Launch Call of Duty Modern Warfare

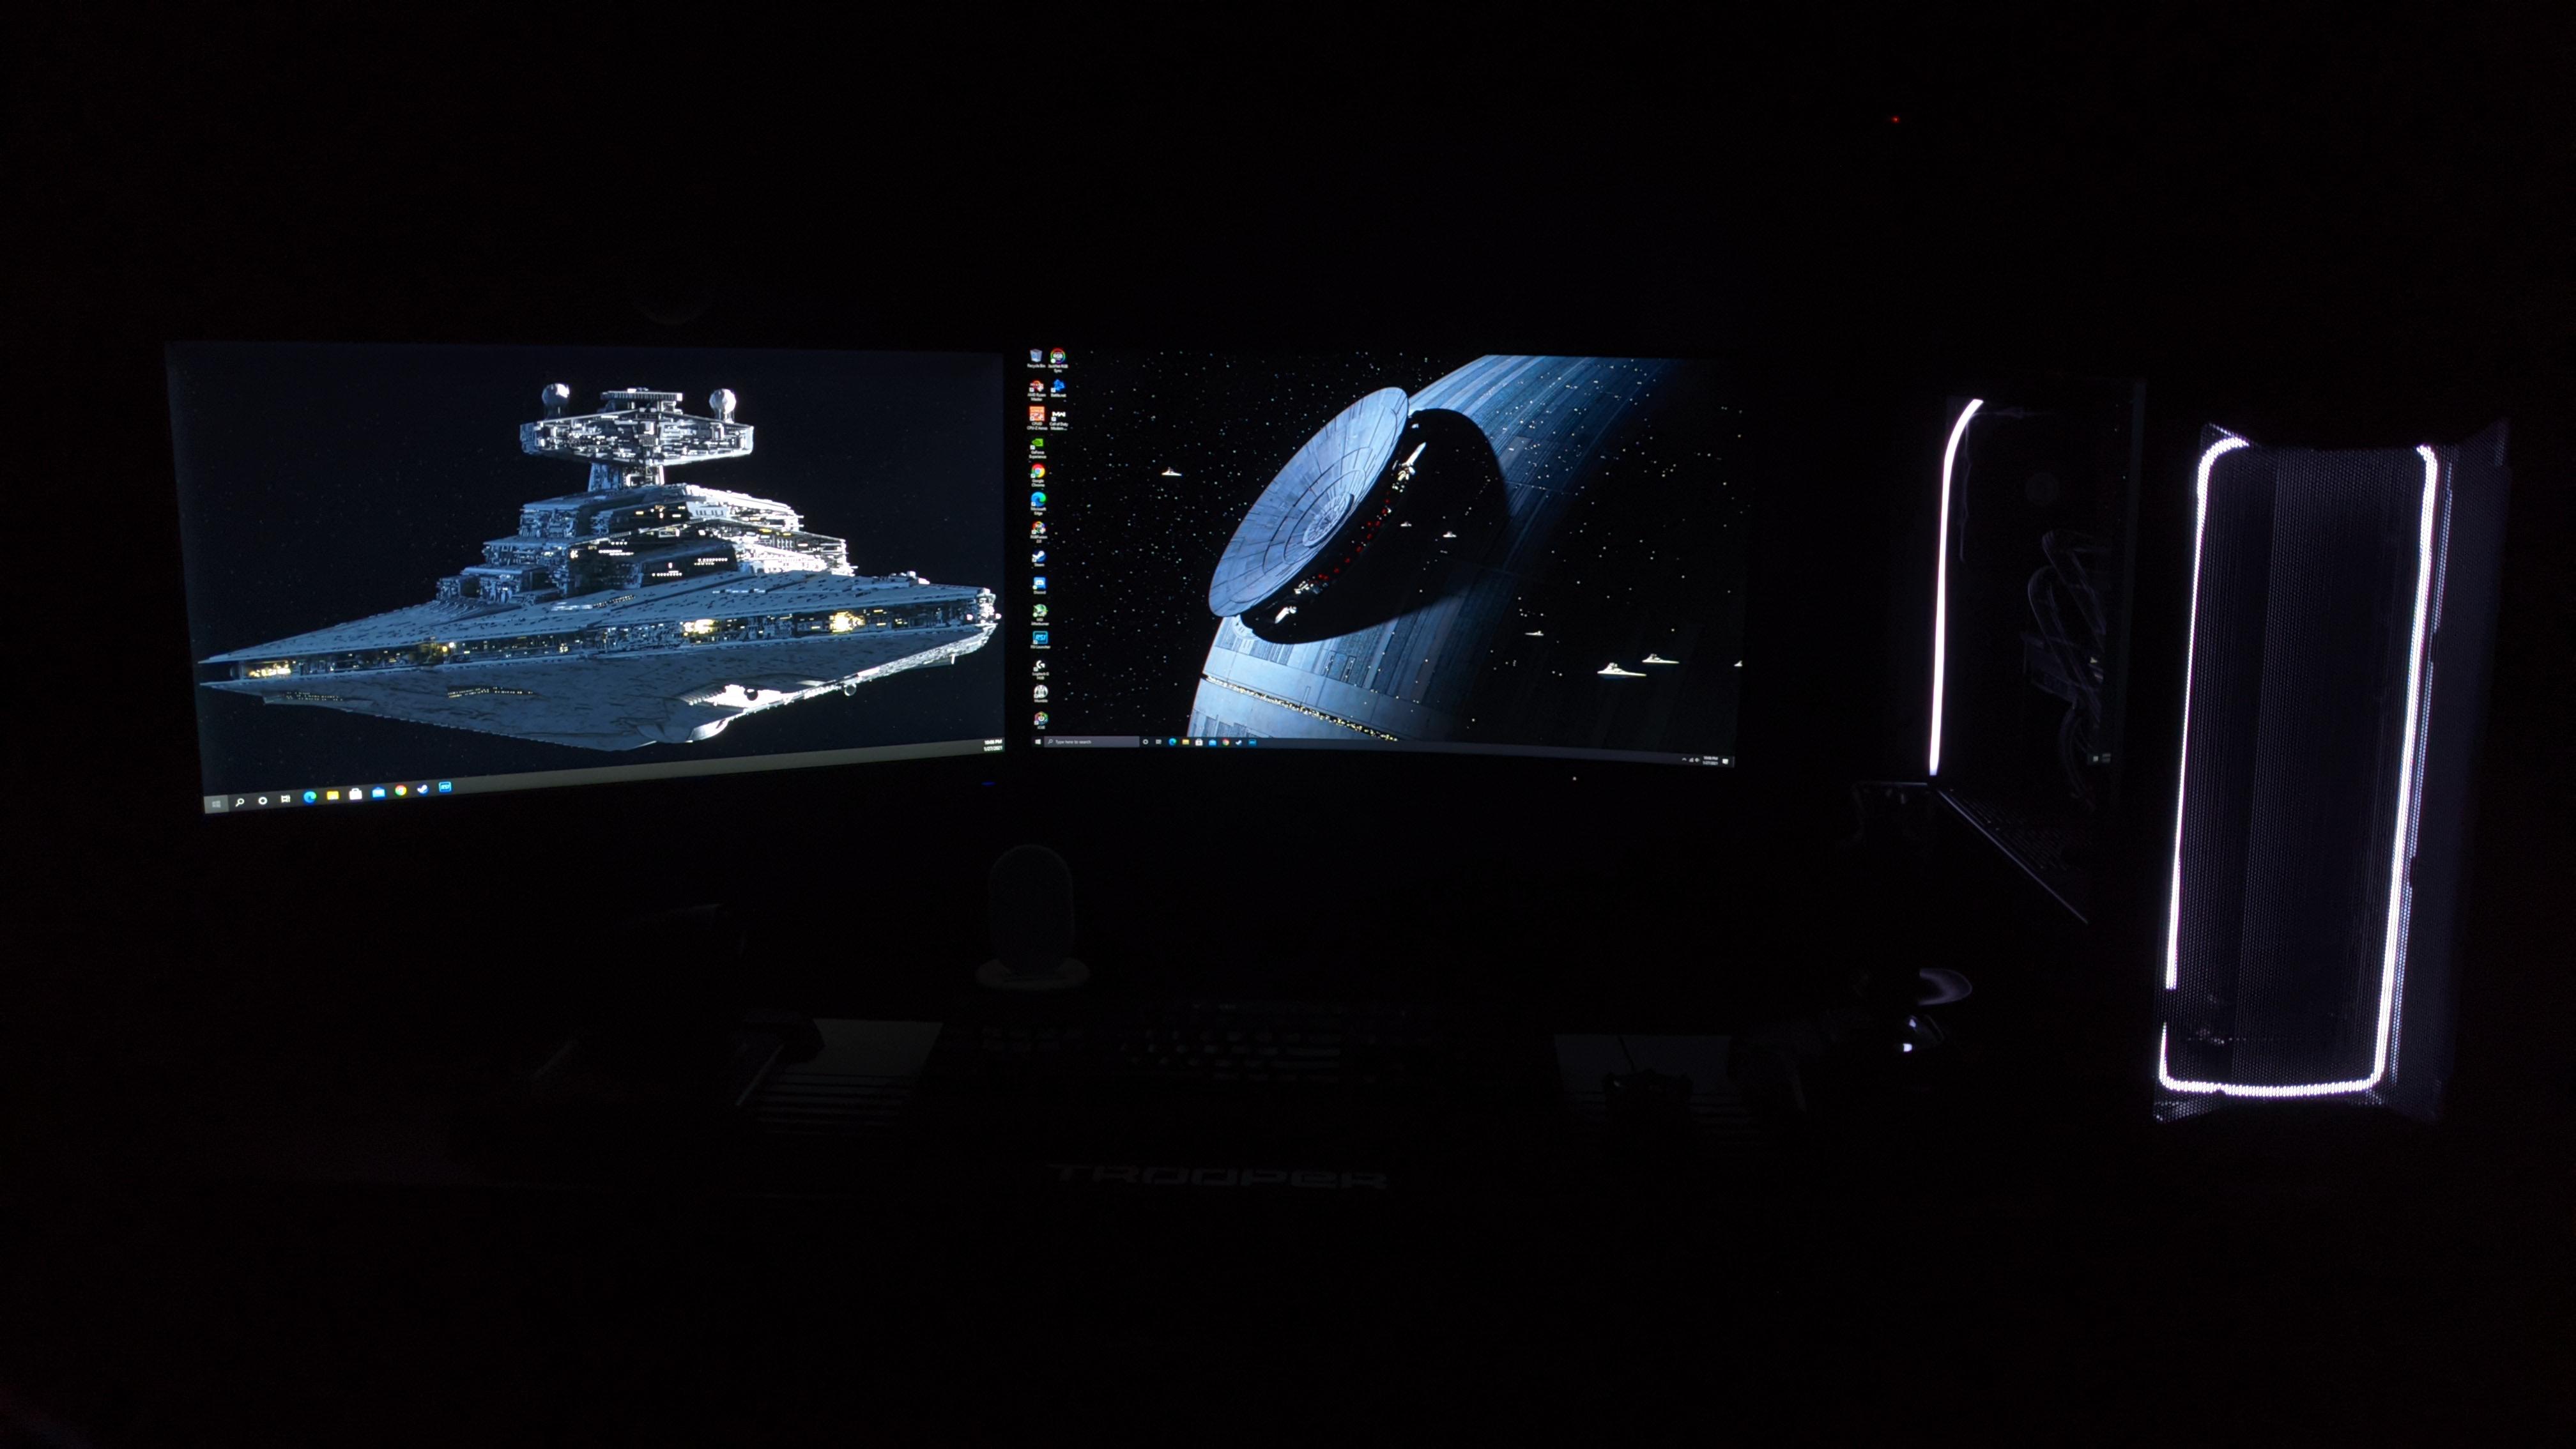[x=1059, y=415]
